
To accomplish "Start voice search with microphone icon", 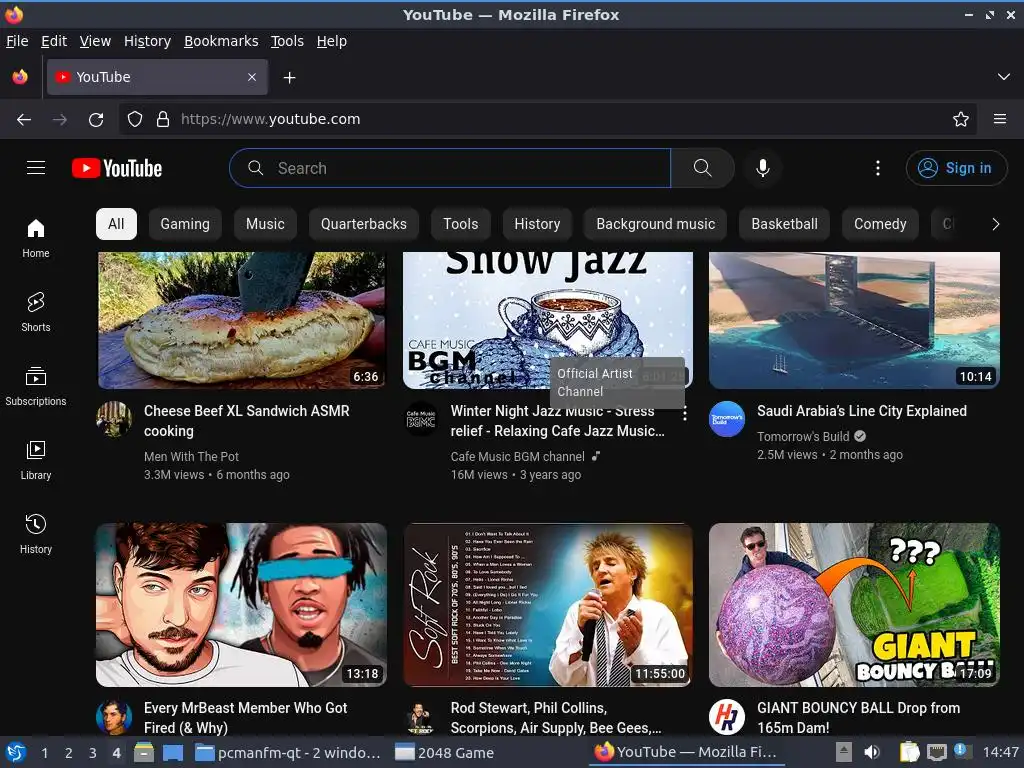I will click(x=763, y=168).
